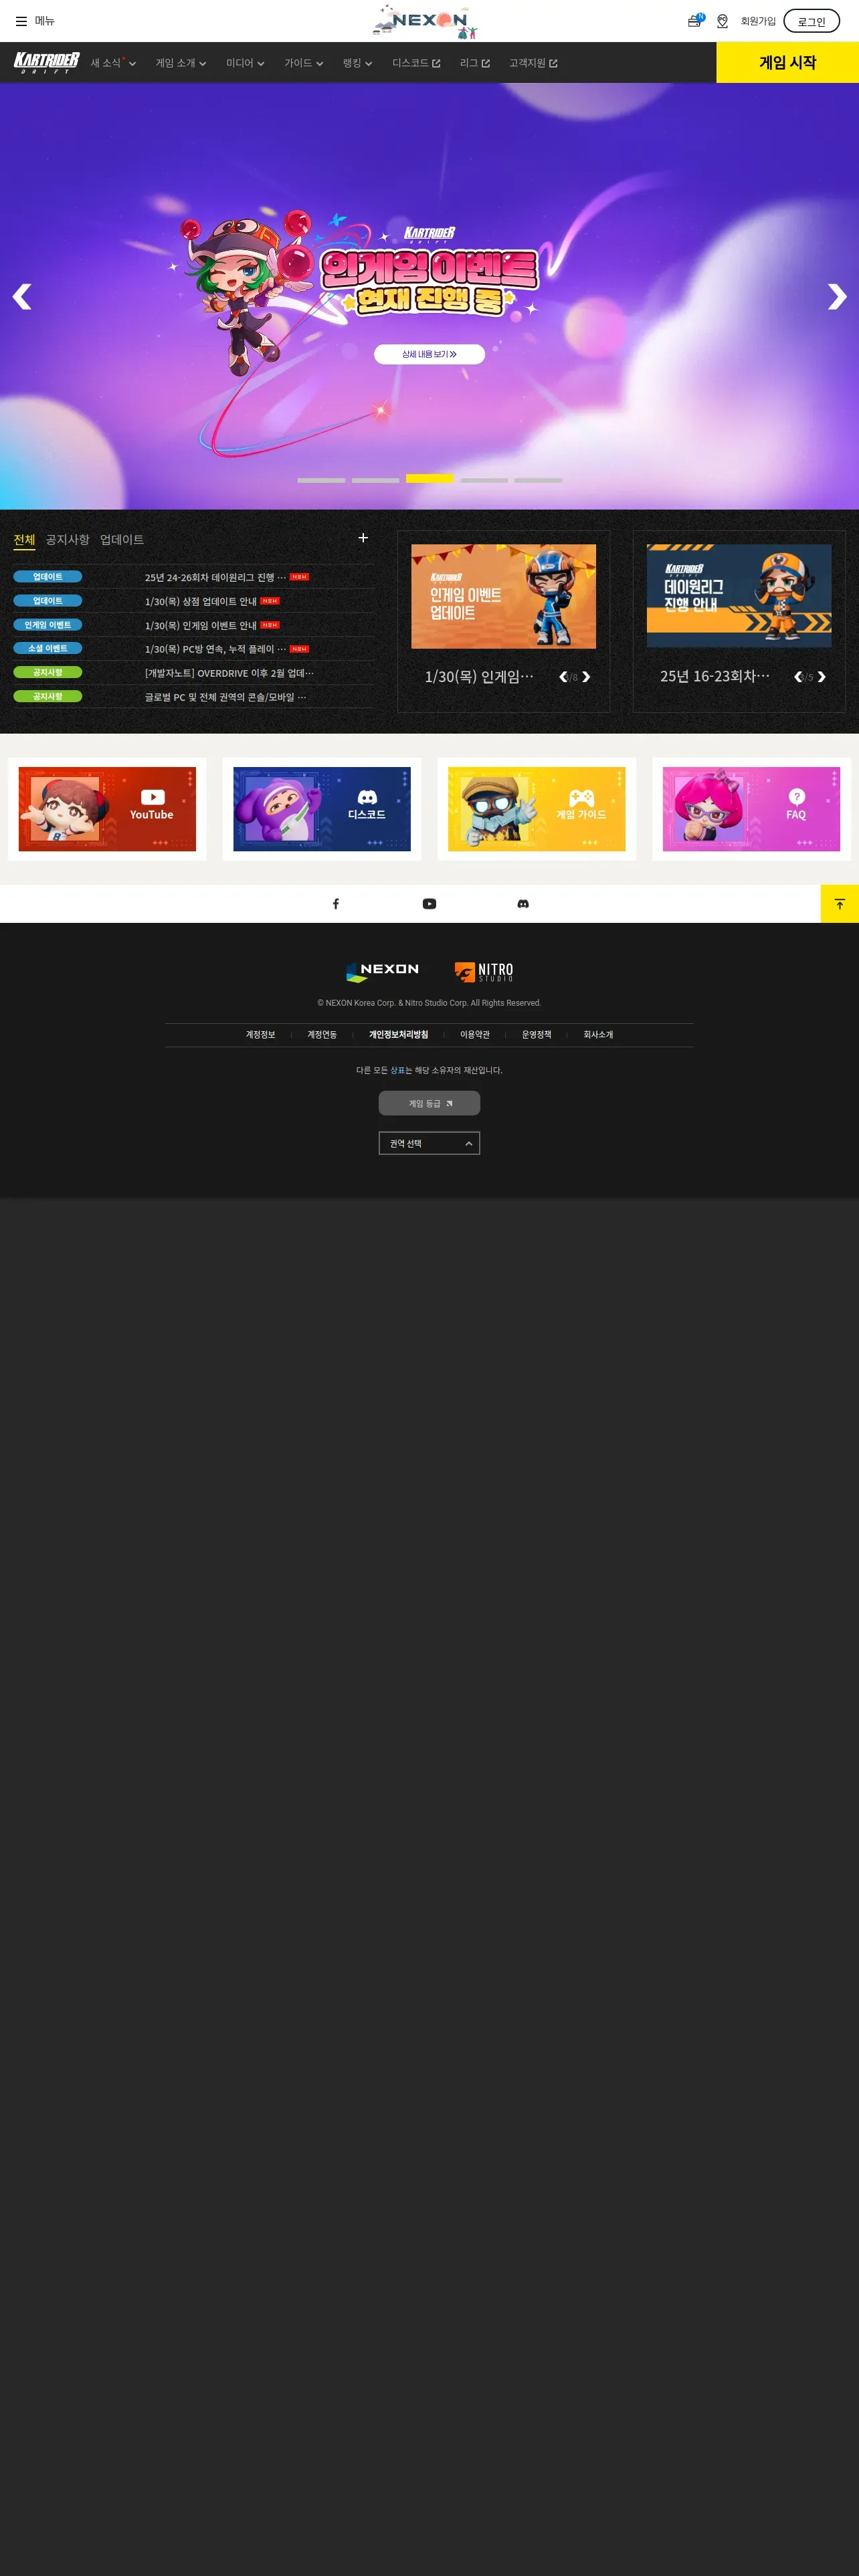The width and height of the screenshot is (859, 2576).
Task: Open external link icon beside 고객지원
Action: point(553,64)
